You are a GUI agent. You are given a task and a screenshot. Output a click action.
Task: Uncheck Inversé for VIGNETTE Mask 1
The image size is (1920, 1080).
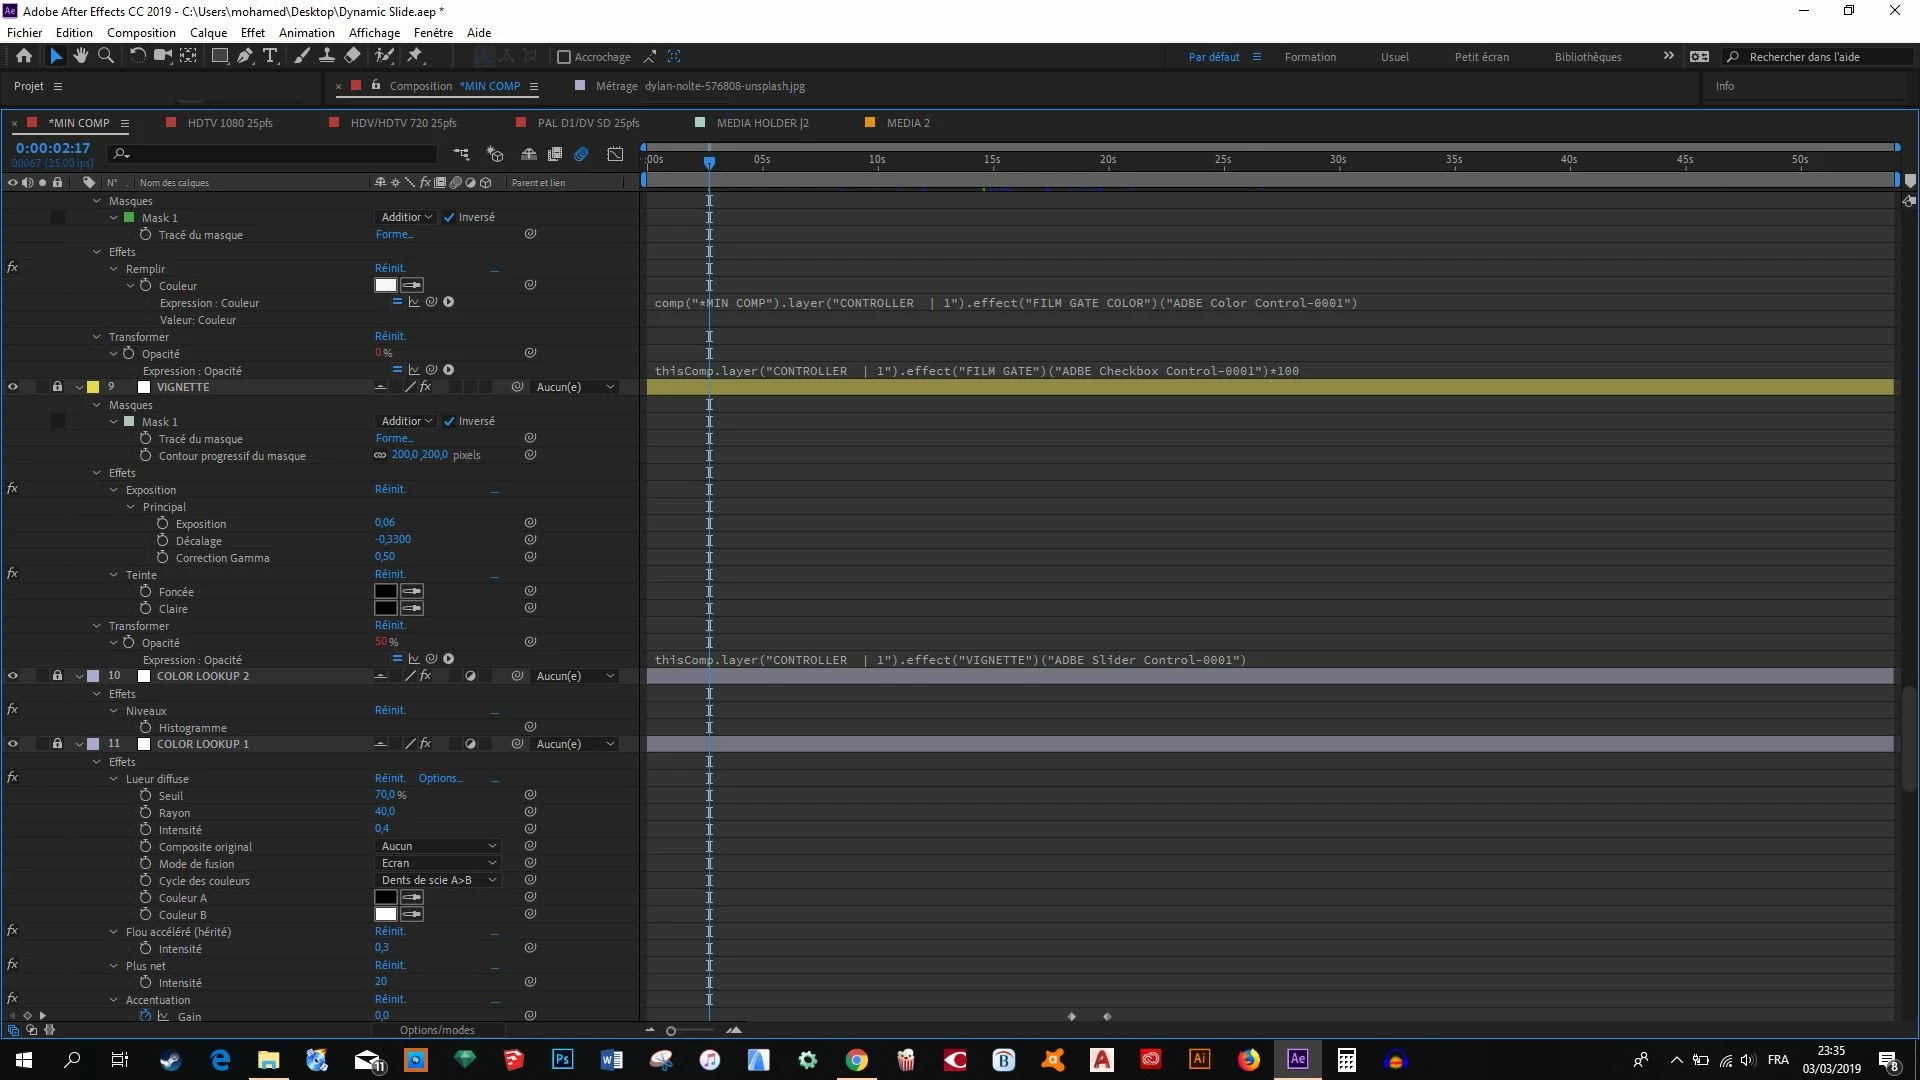pos(450,421)
